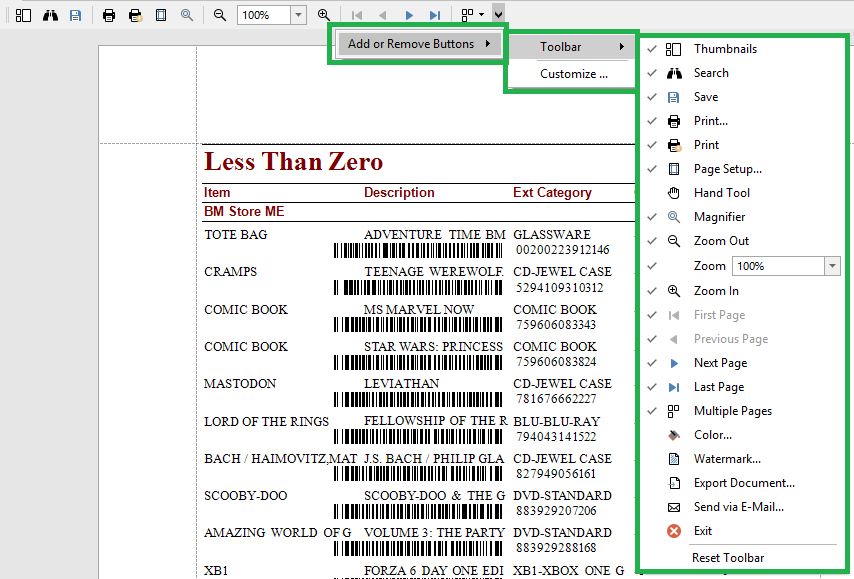The height and width of the screenshot is (579, 854).
Task: Click the Zoom 100% field in the menu
Action: pyautogui.click(x=778, y=266)
